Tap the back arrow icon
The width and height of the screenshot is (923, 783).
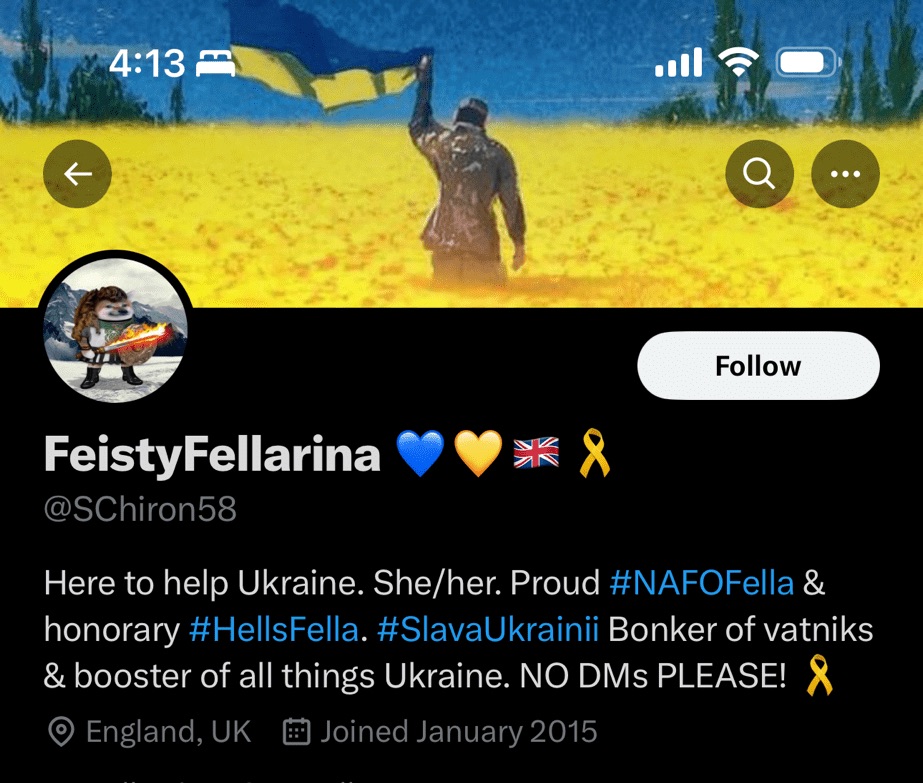(x=77, y=174)
